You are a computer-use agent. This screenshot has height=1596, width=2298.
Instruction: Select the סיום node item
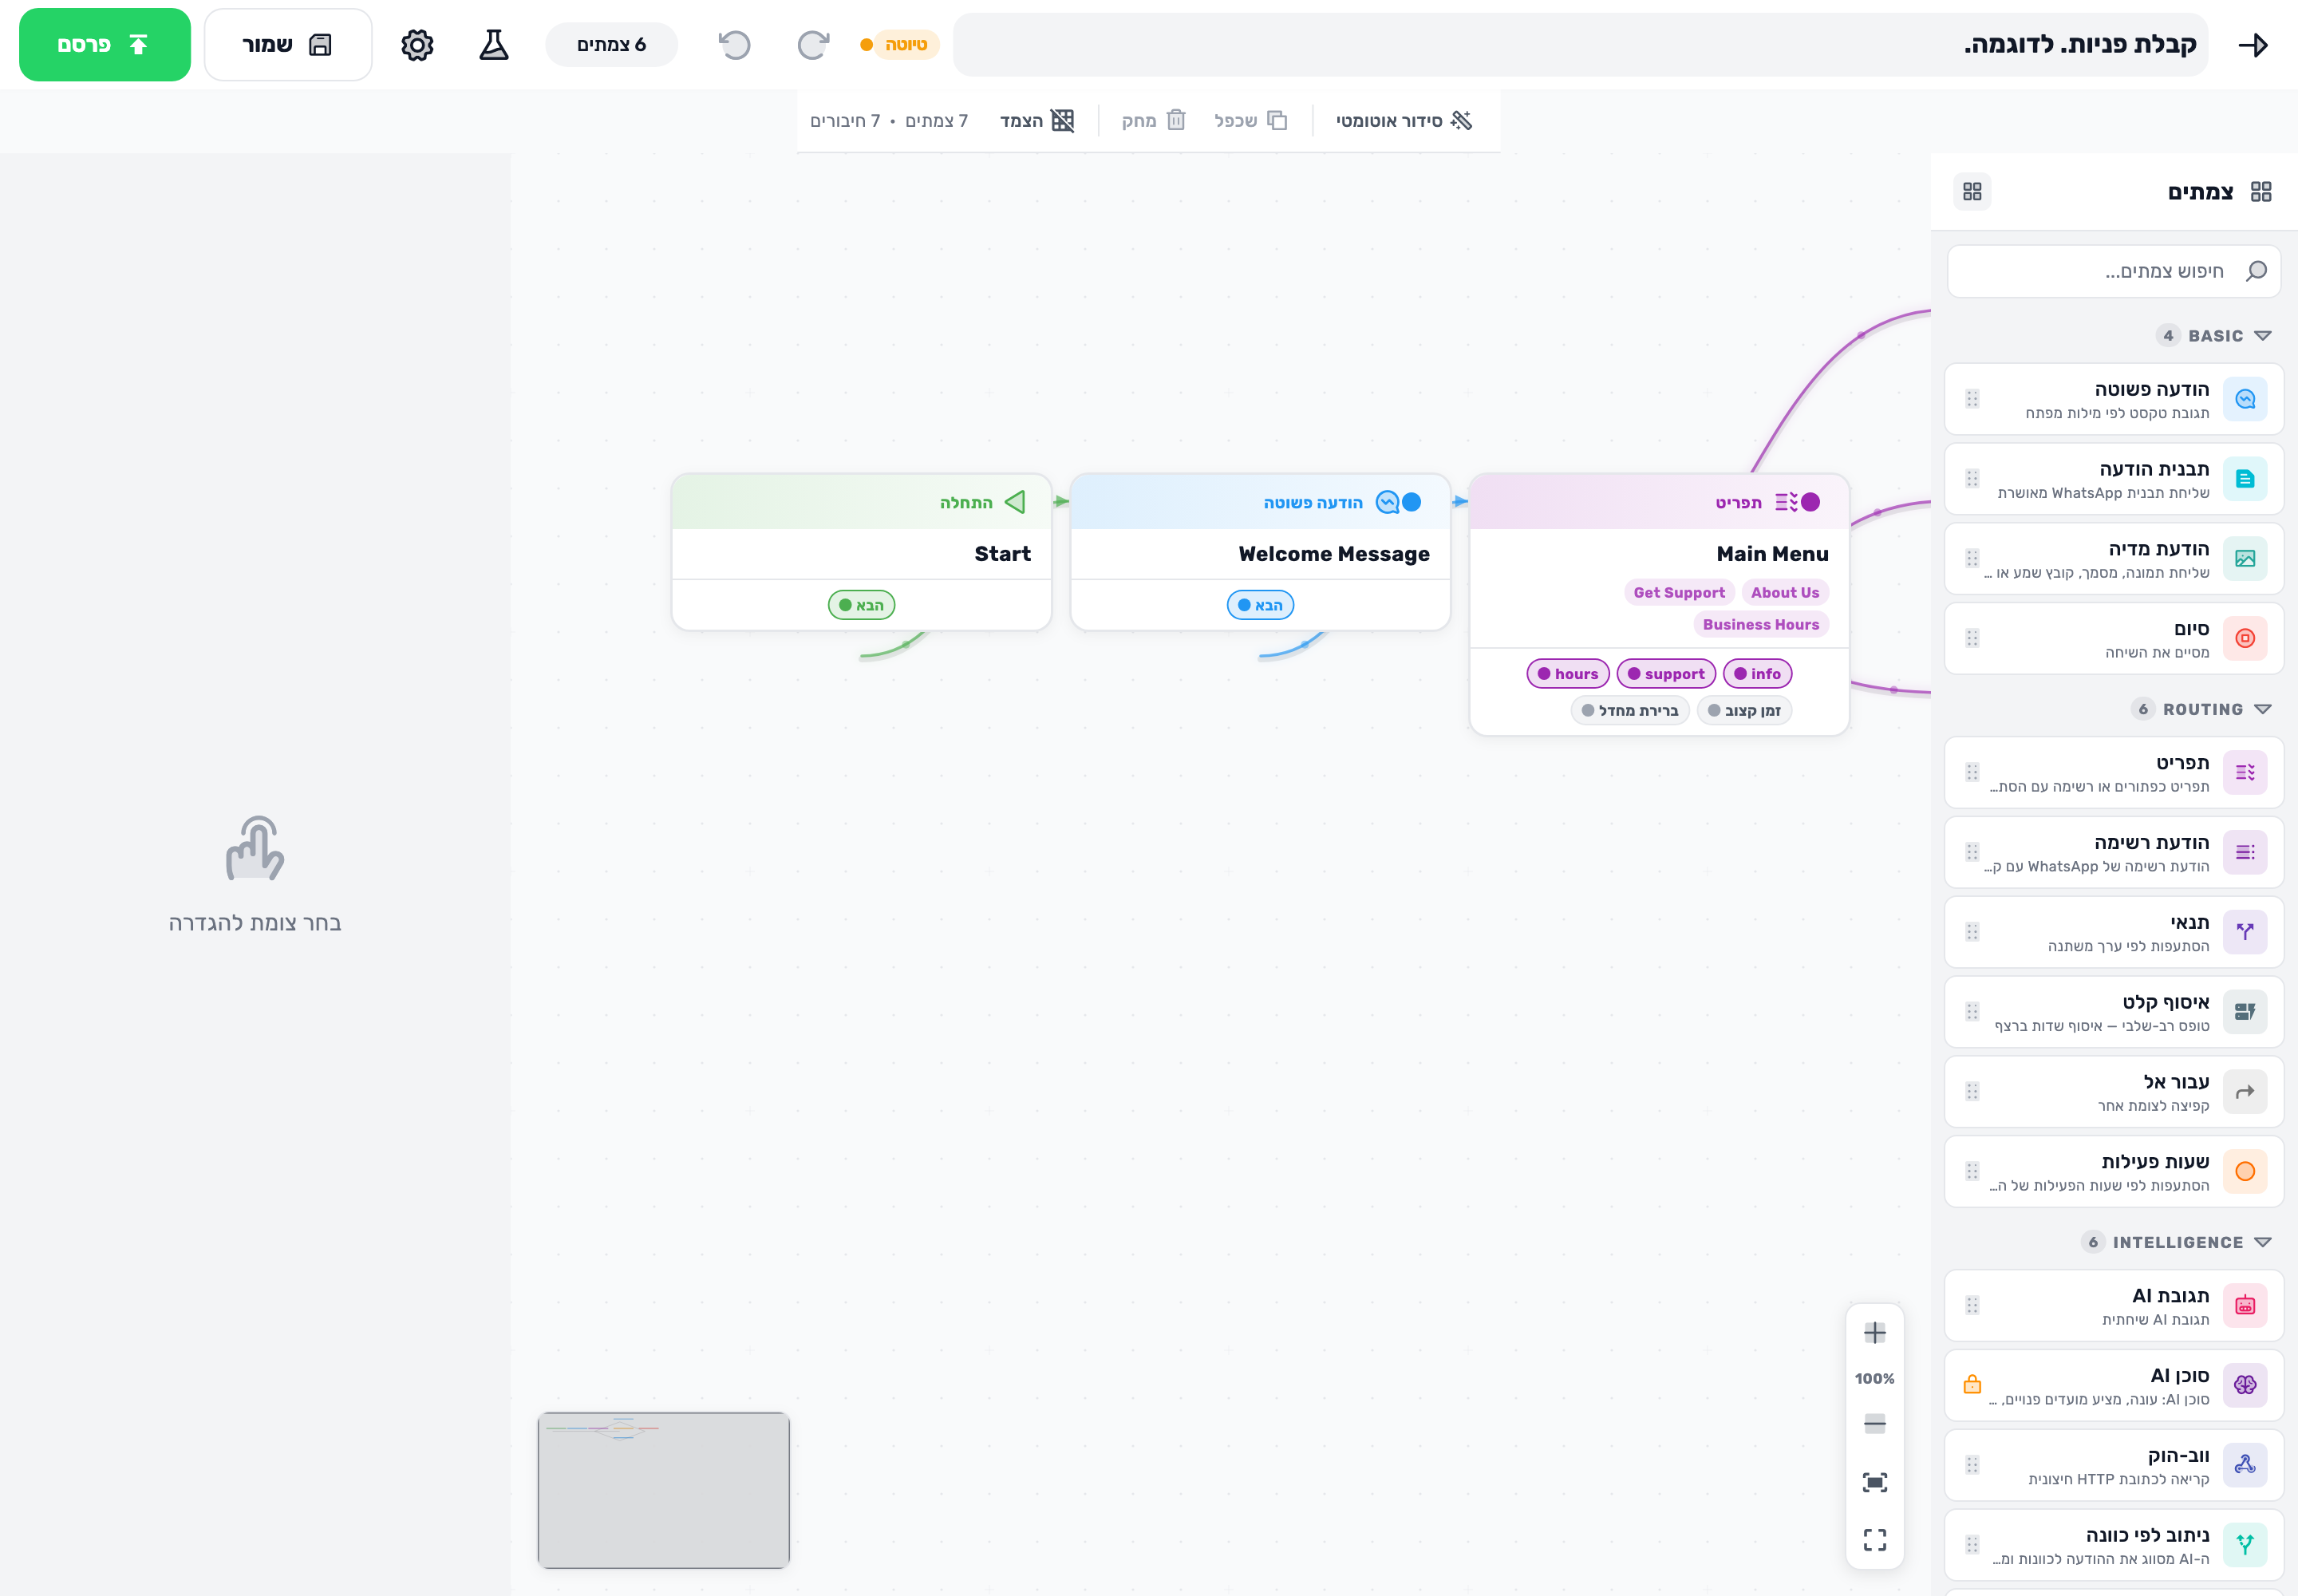pyautogui.click(x=2114, y=638)
